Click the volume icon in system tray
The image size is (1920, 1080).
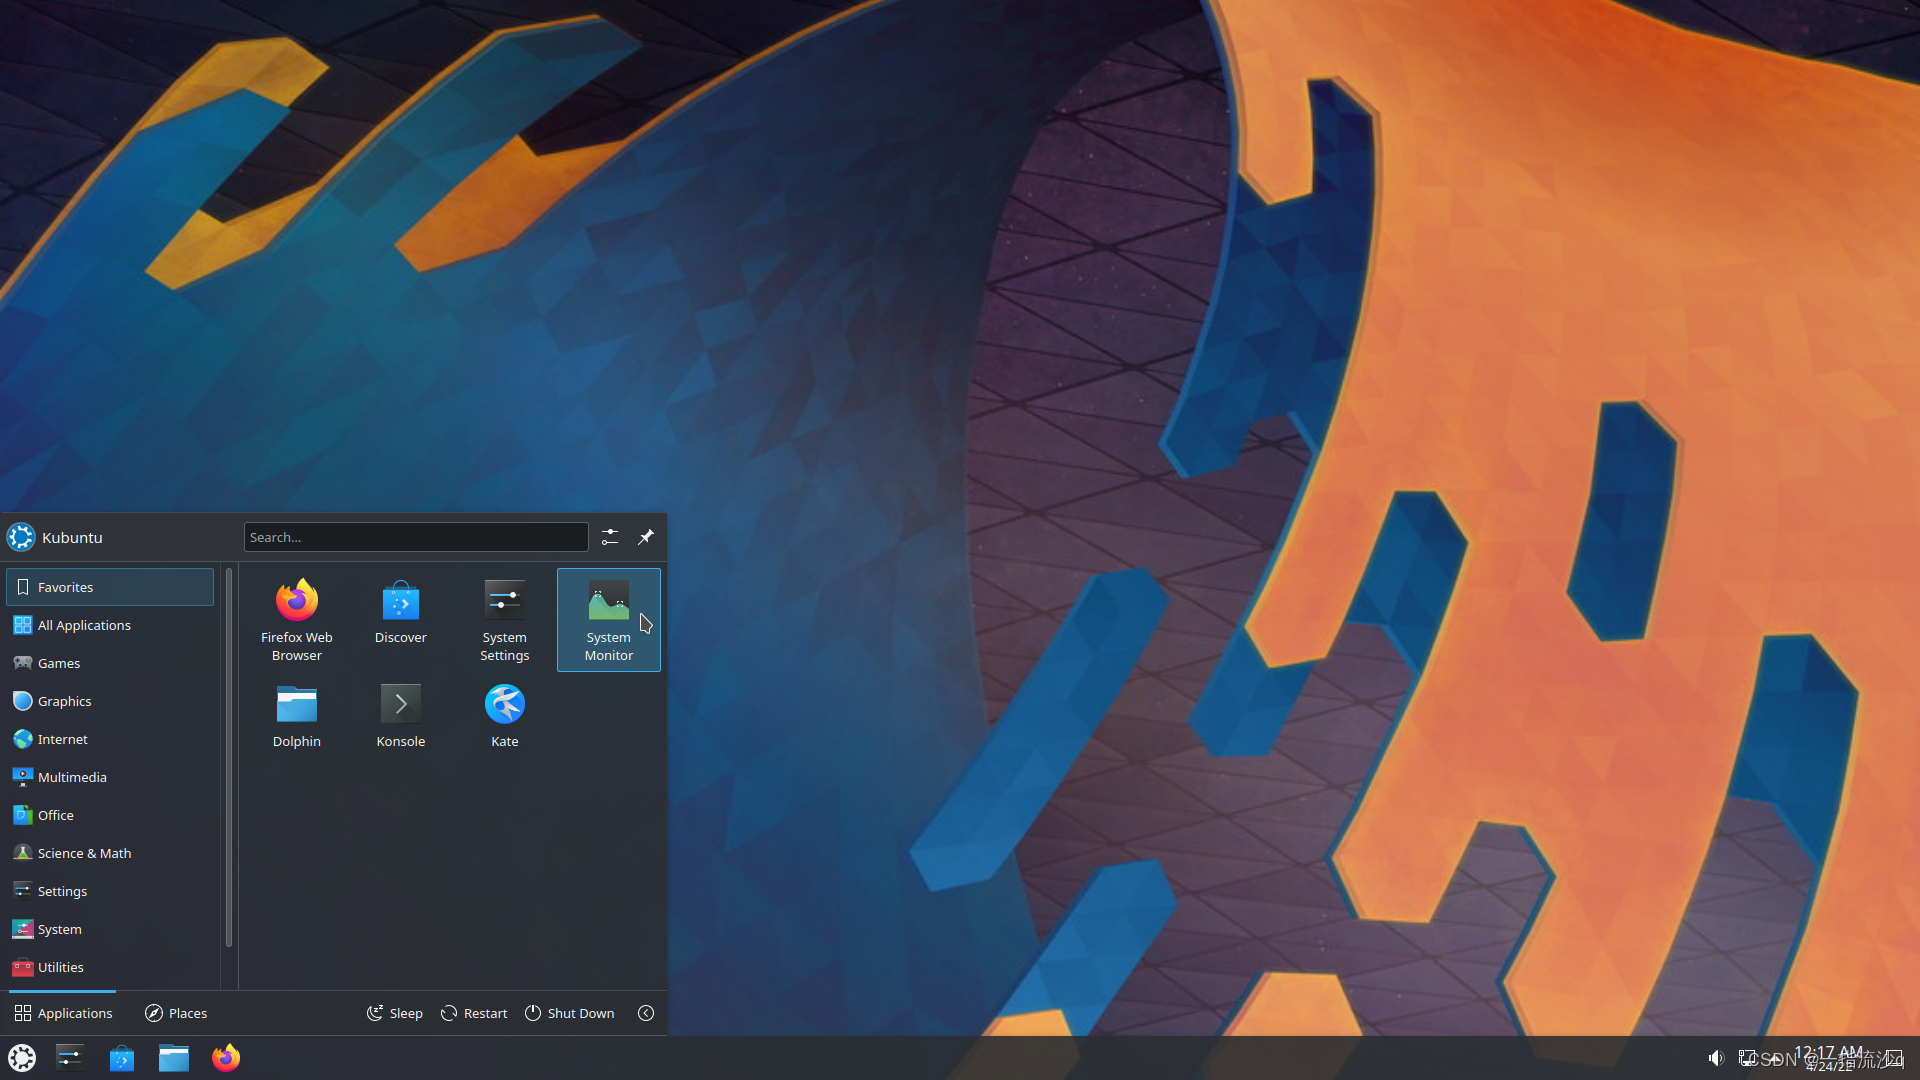(x=1716, y=1058)
